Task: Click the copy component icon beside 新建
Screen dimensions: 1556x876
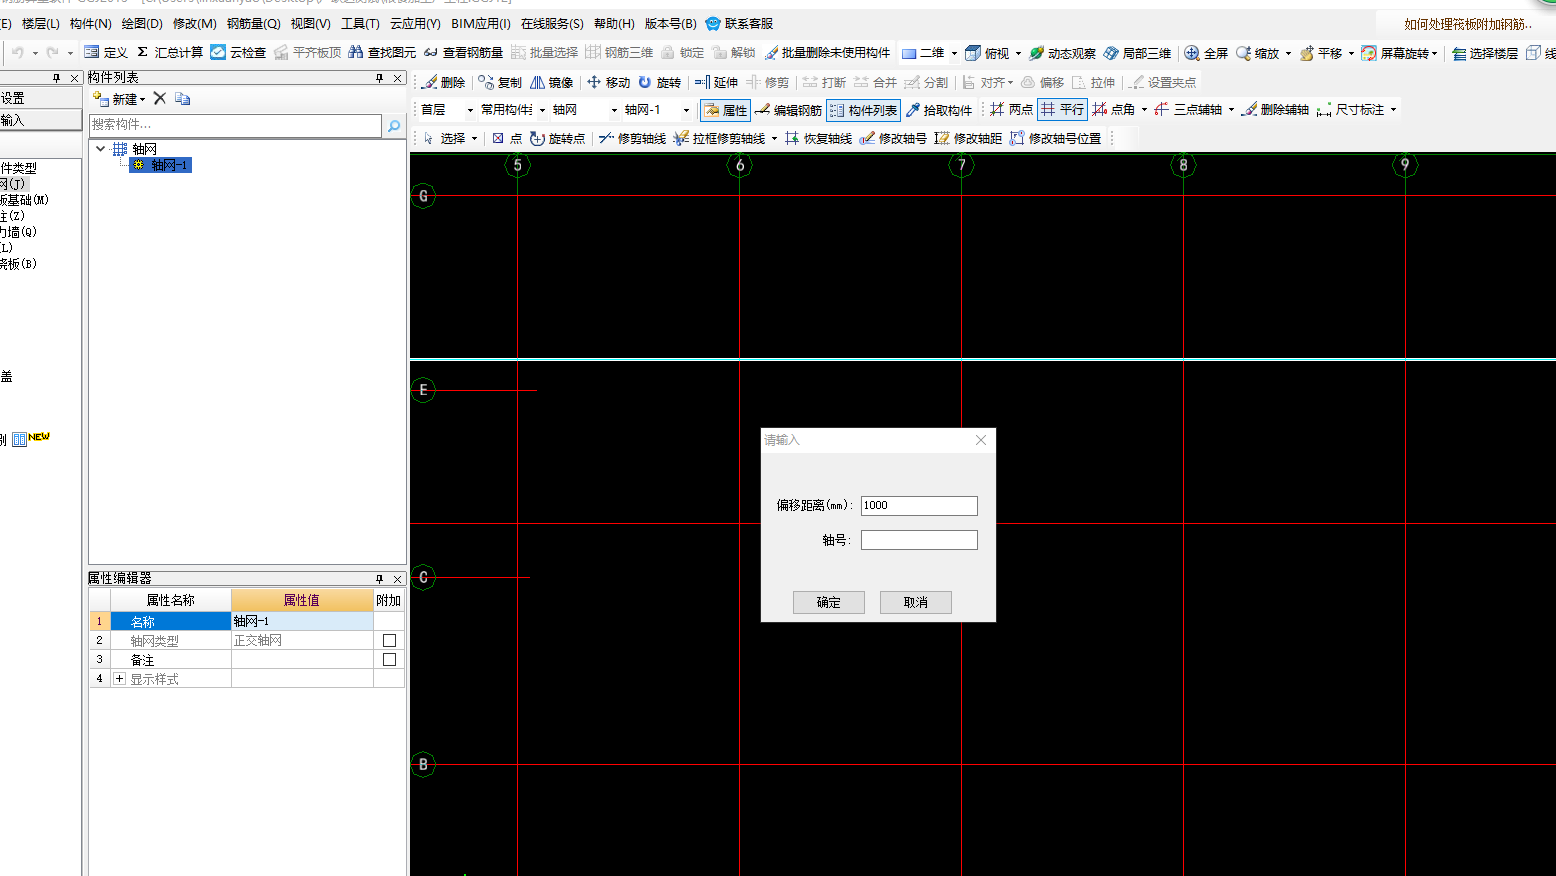Action: click(182, 98)
